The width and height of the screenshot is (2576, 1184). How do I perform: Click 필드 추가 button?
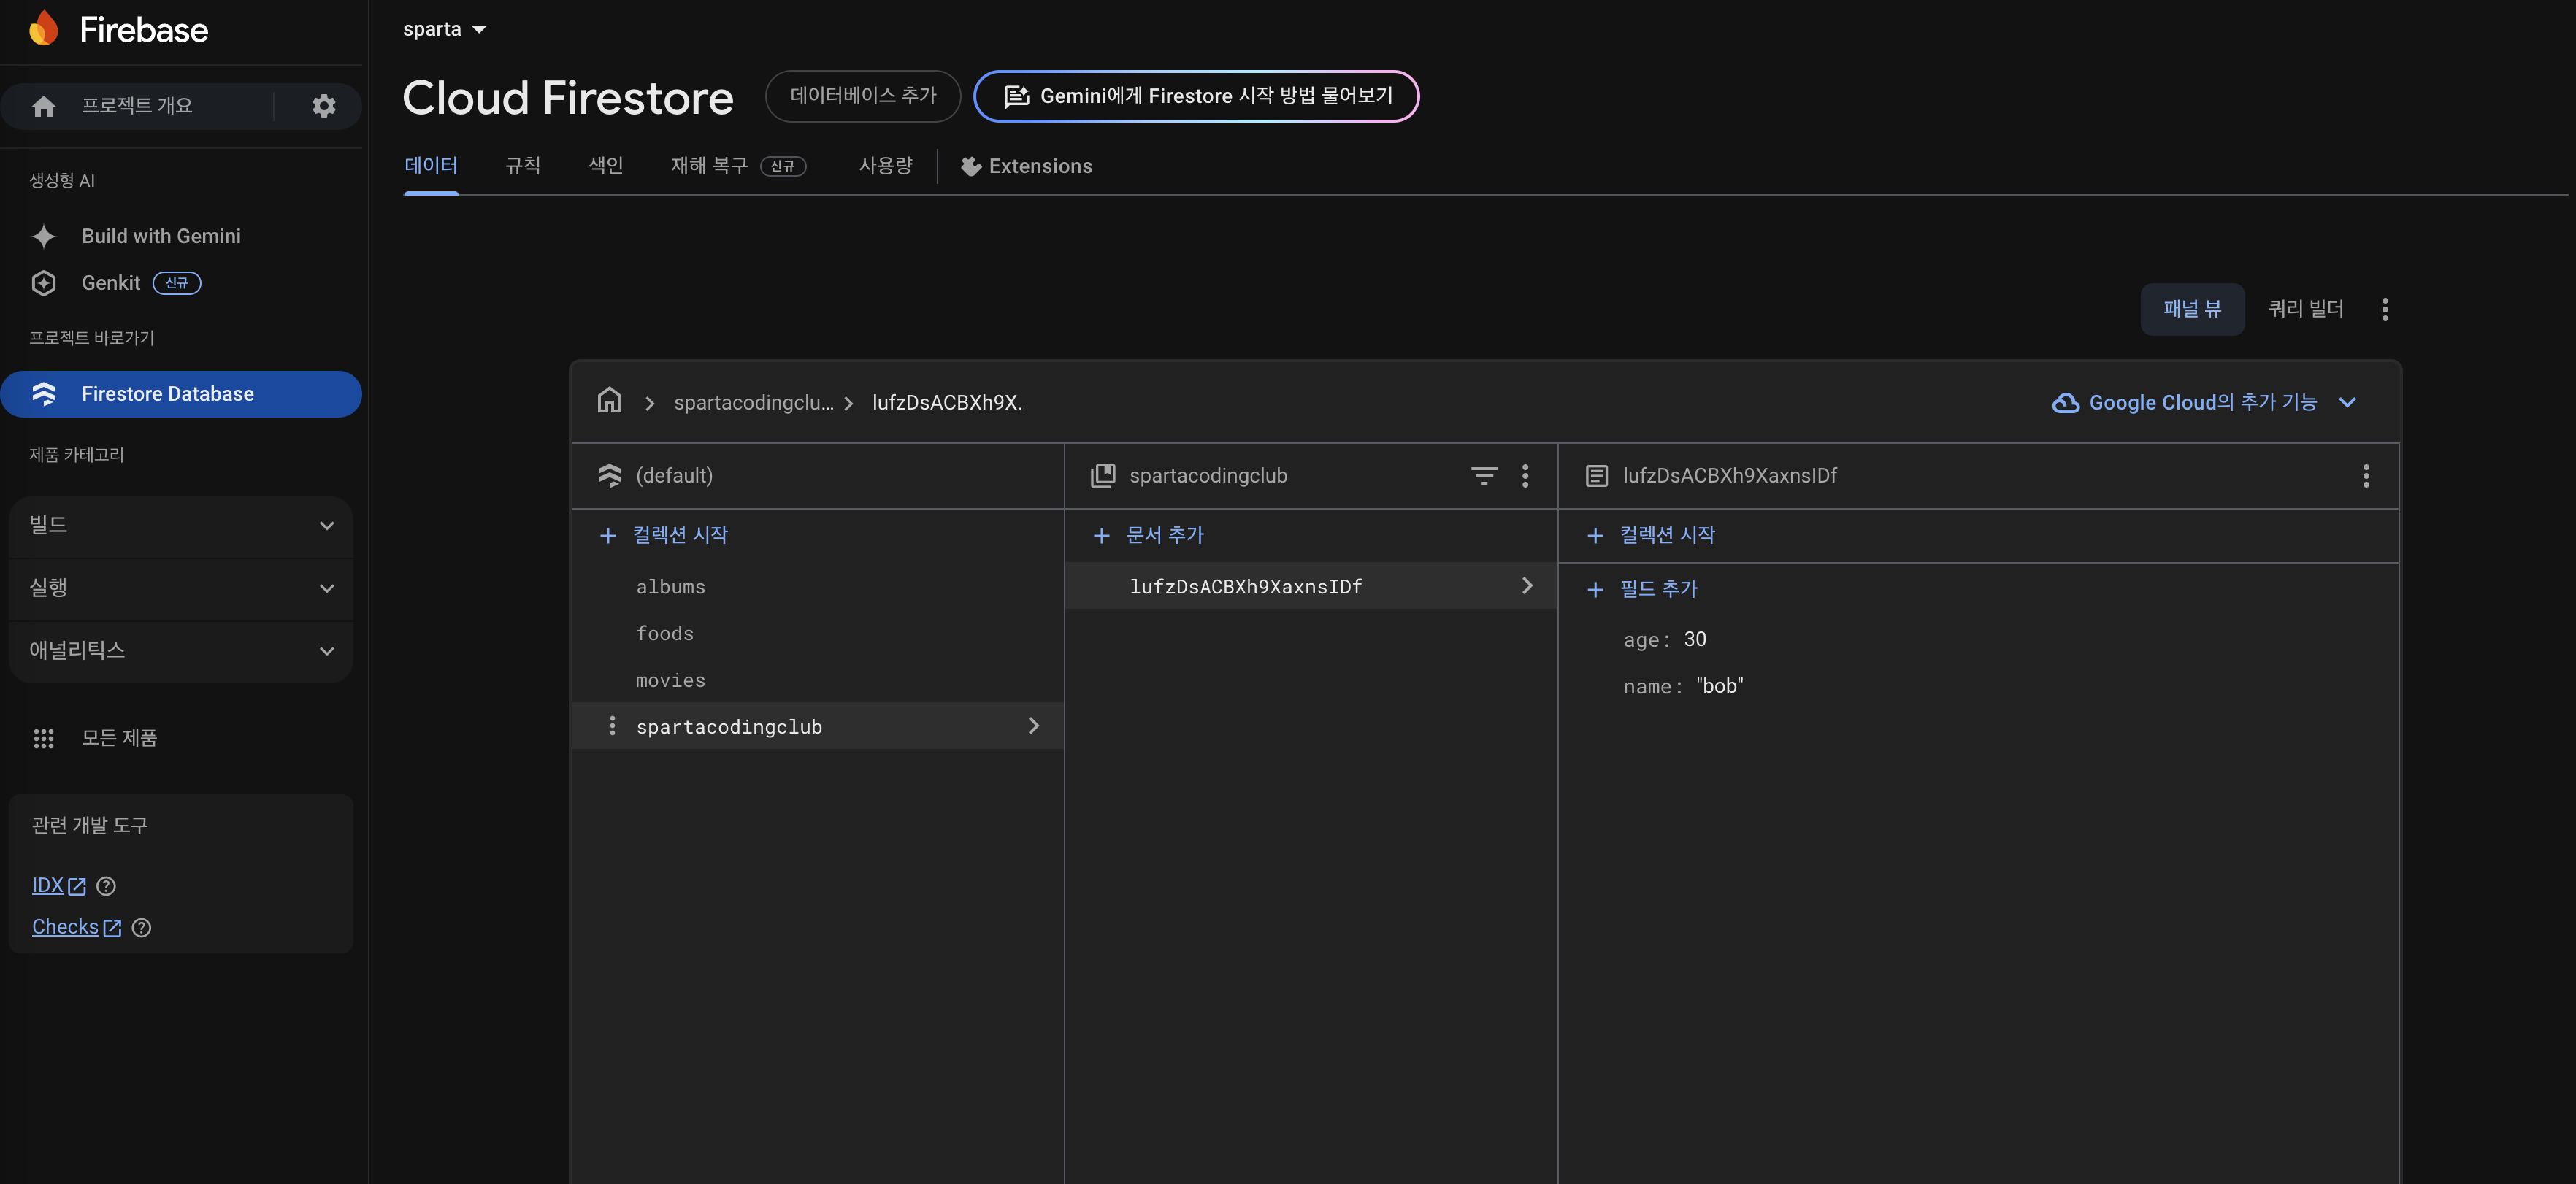[x=1642, y=590]
